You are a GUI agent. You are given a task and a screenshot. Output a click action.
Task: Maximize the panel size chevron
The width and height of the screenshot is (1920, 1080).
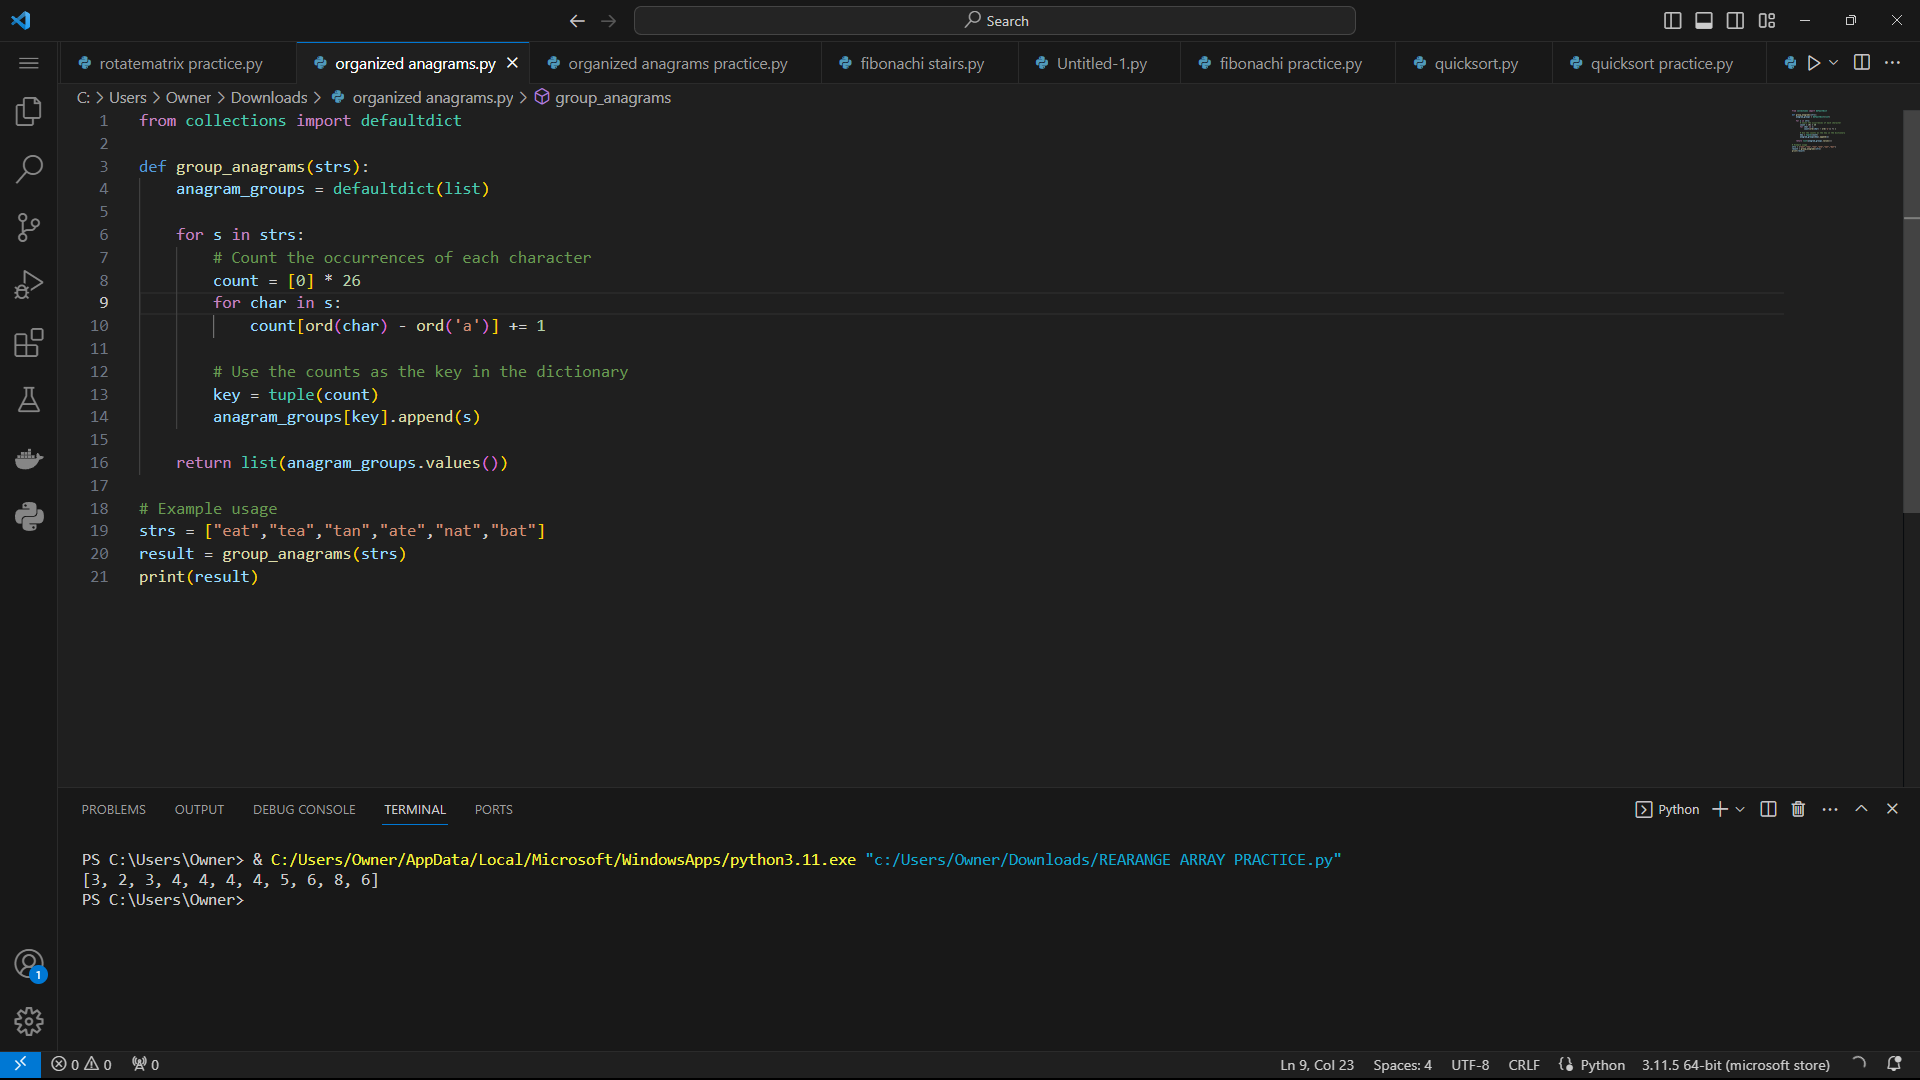(x=1861, y=809)
